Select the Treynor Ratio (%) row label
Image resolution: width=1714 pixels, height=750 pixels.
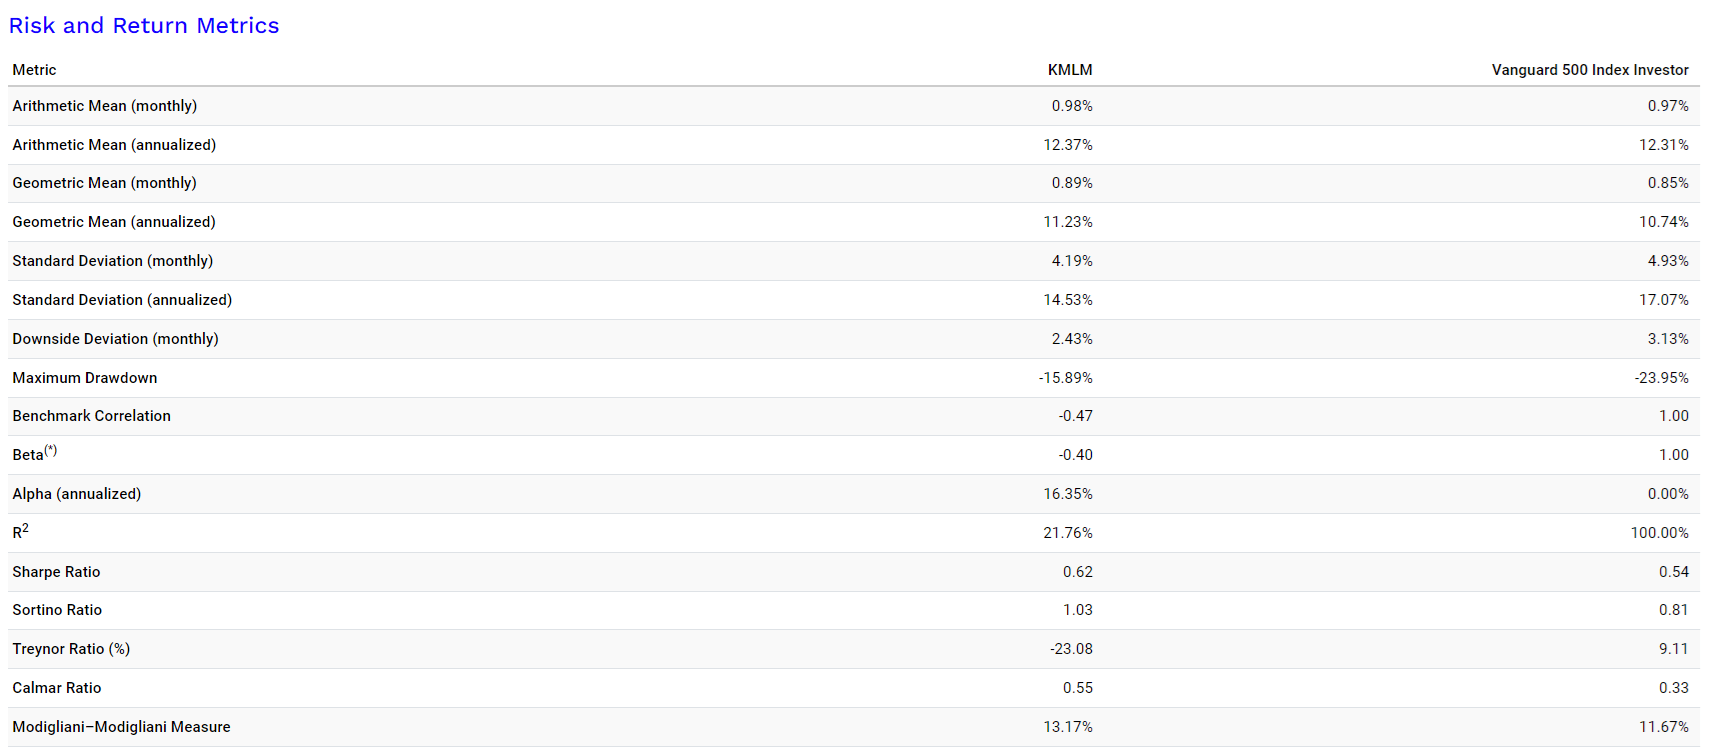pos(71,649)
